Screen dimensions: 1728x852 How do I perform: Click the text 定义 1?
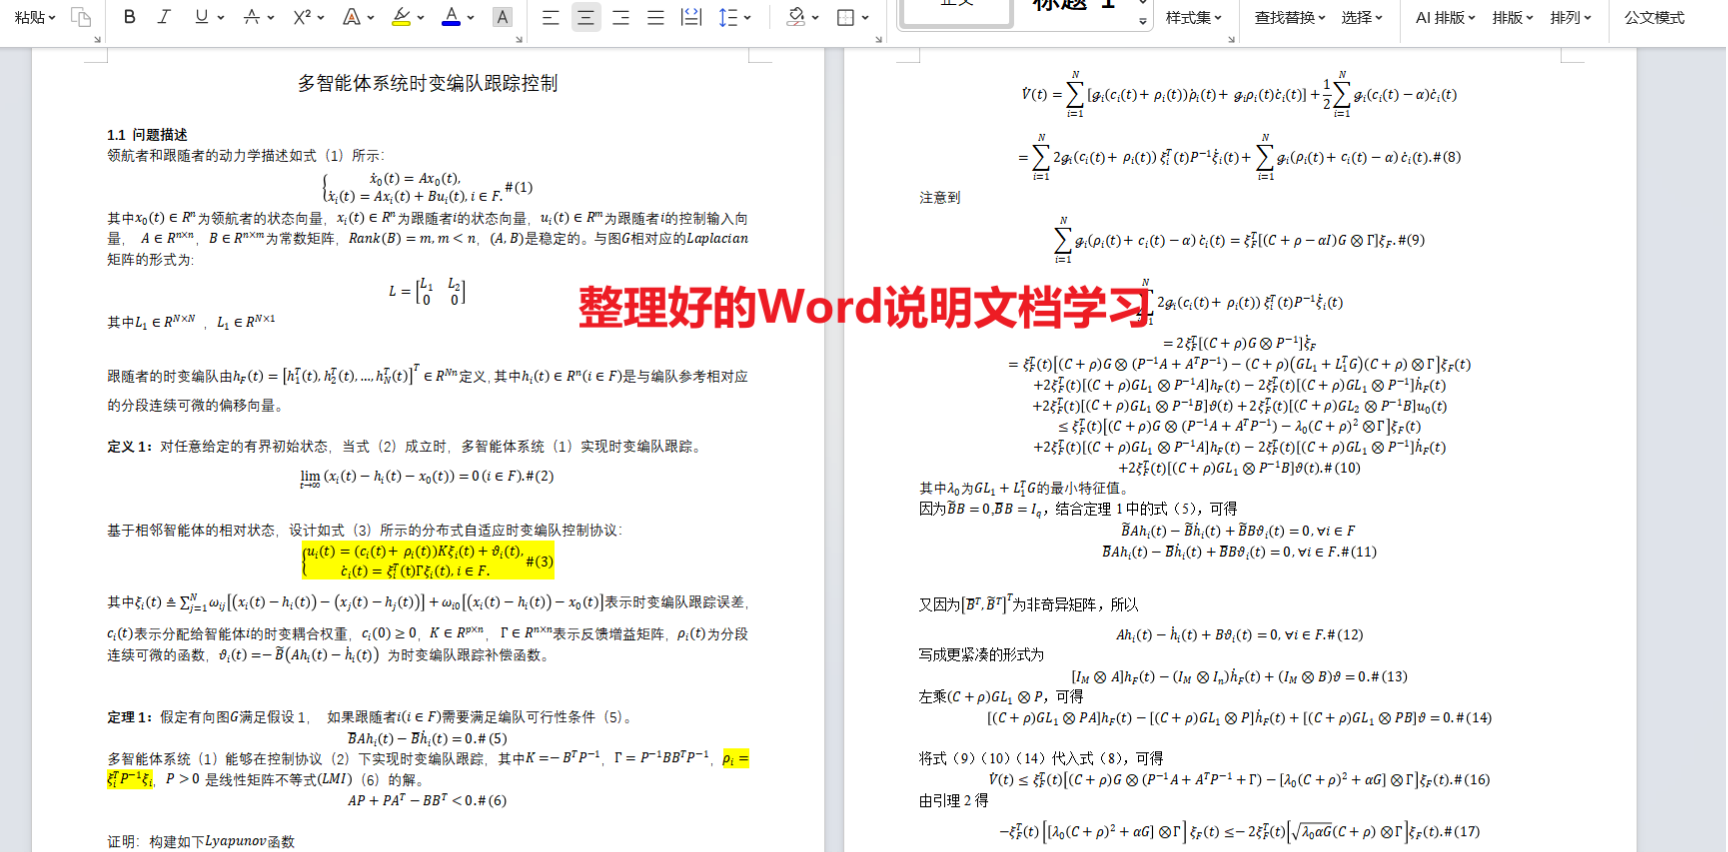tap(130, 447)
